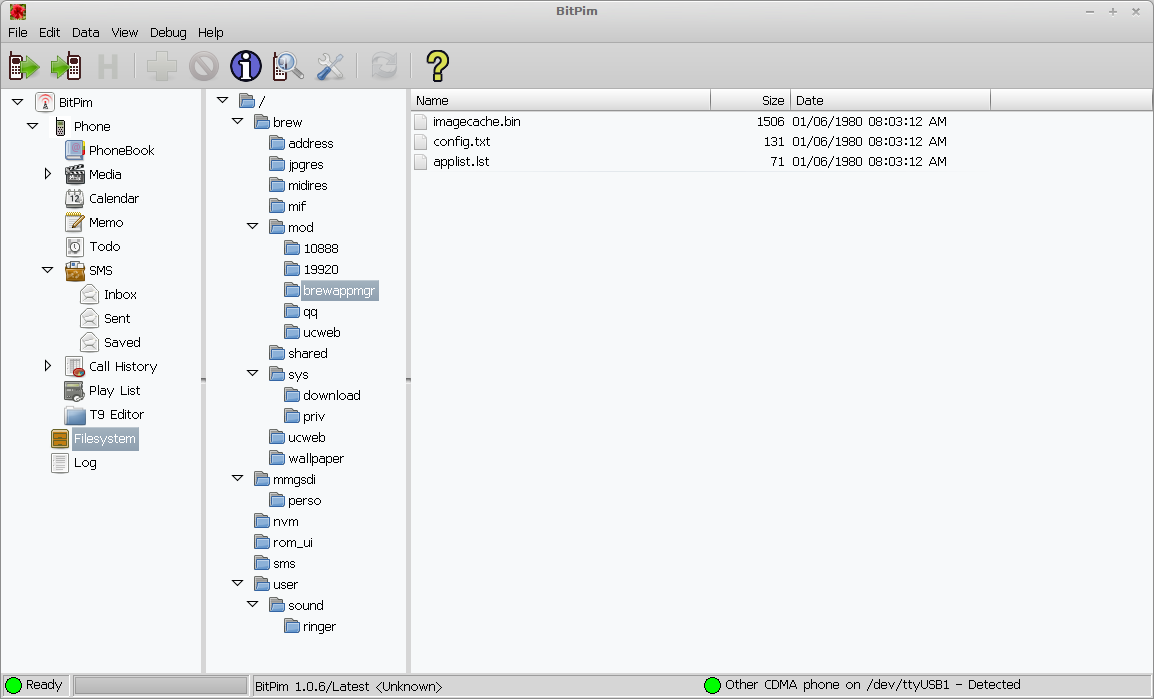
Task: Click the disabled History H toolbar icon
Action: 107,66
